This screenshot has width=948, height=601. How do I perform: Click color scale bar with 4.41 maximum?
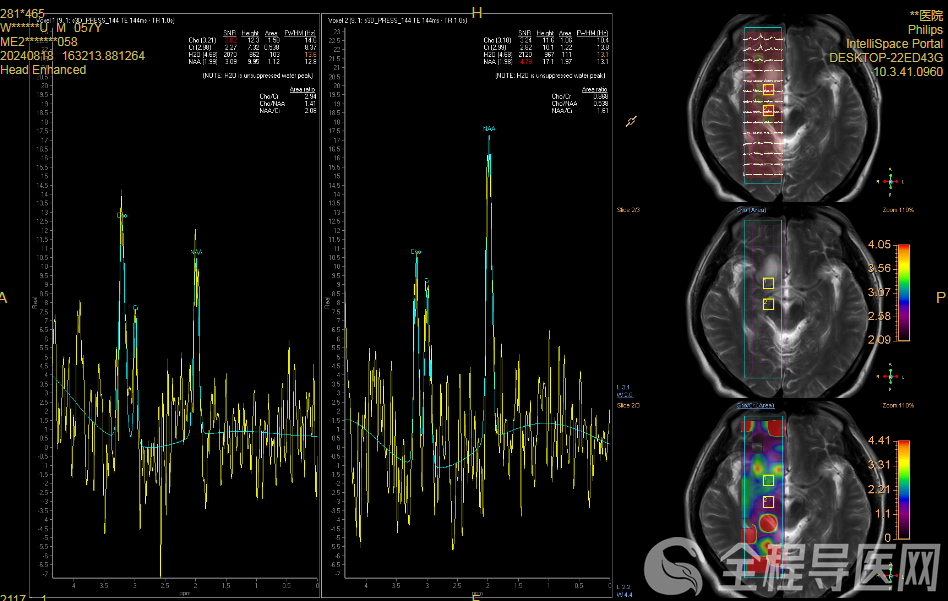pyautogui.click(x=904, y=490)
